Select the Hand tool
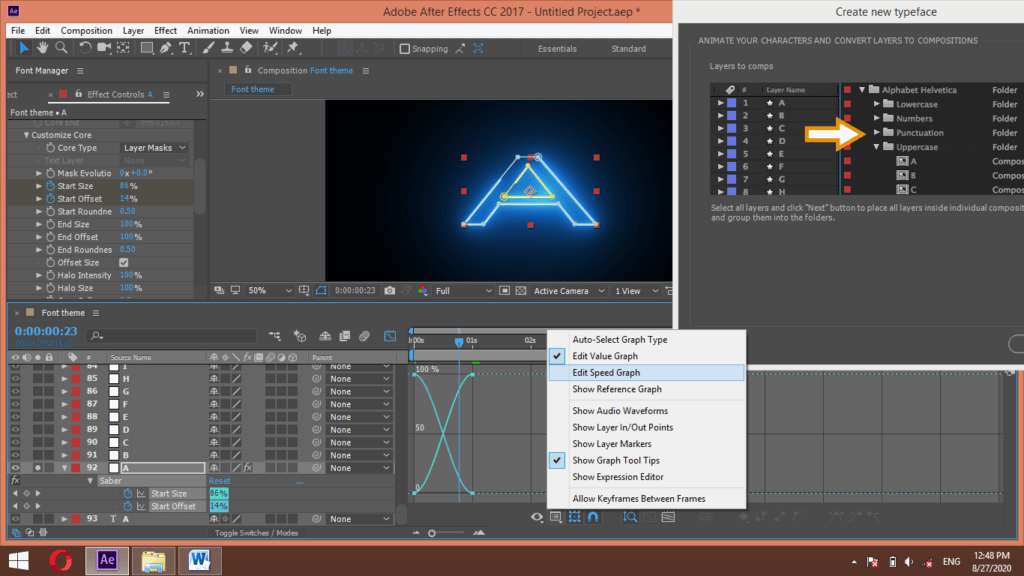This screenshot has width=1024, height=576. click(42, 48)
